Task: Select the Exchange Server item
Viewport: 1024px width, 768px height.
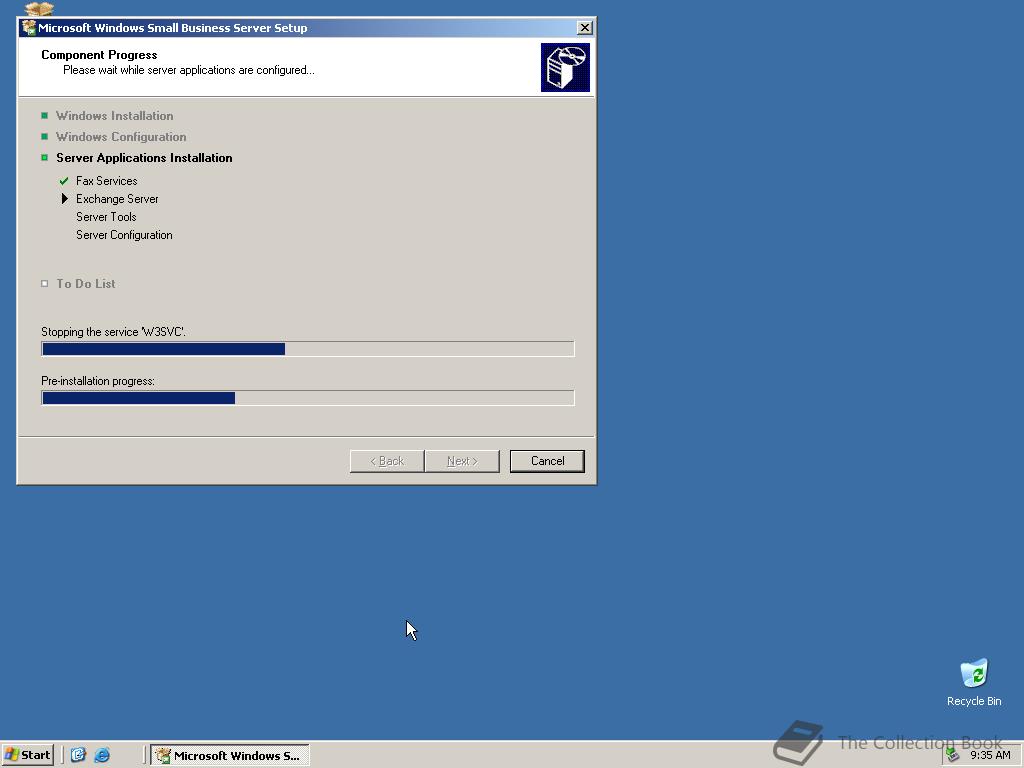Action: click(x=117, y=199)
